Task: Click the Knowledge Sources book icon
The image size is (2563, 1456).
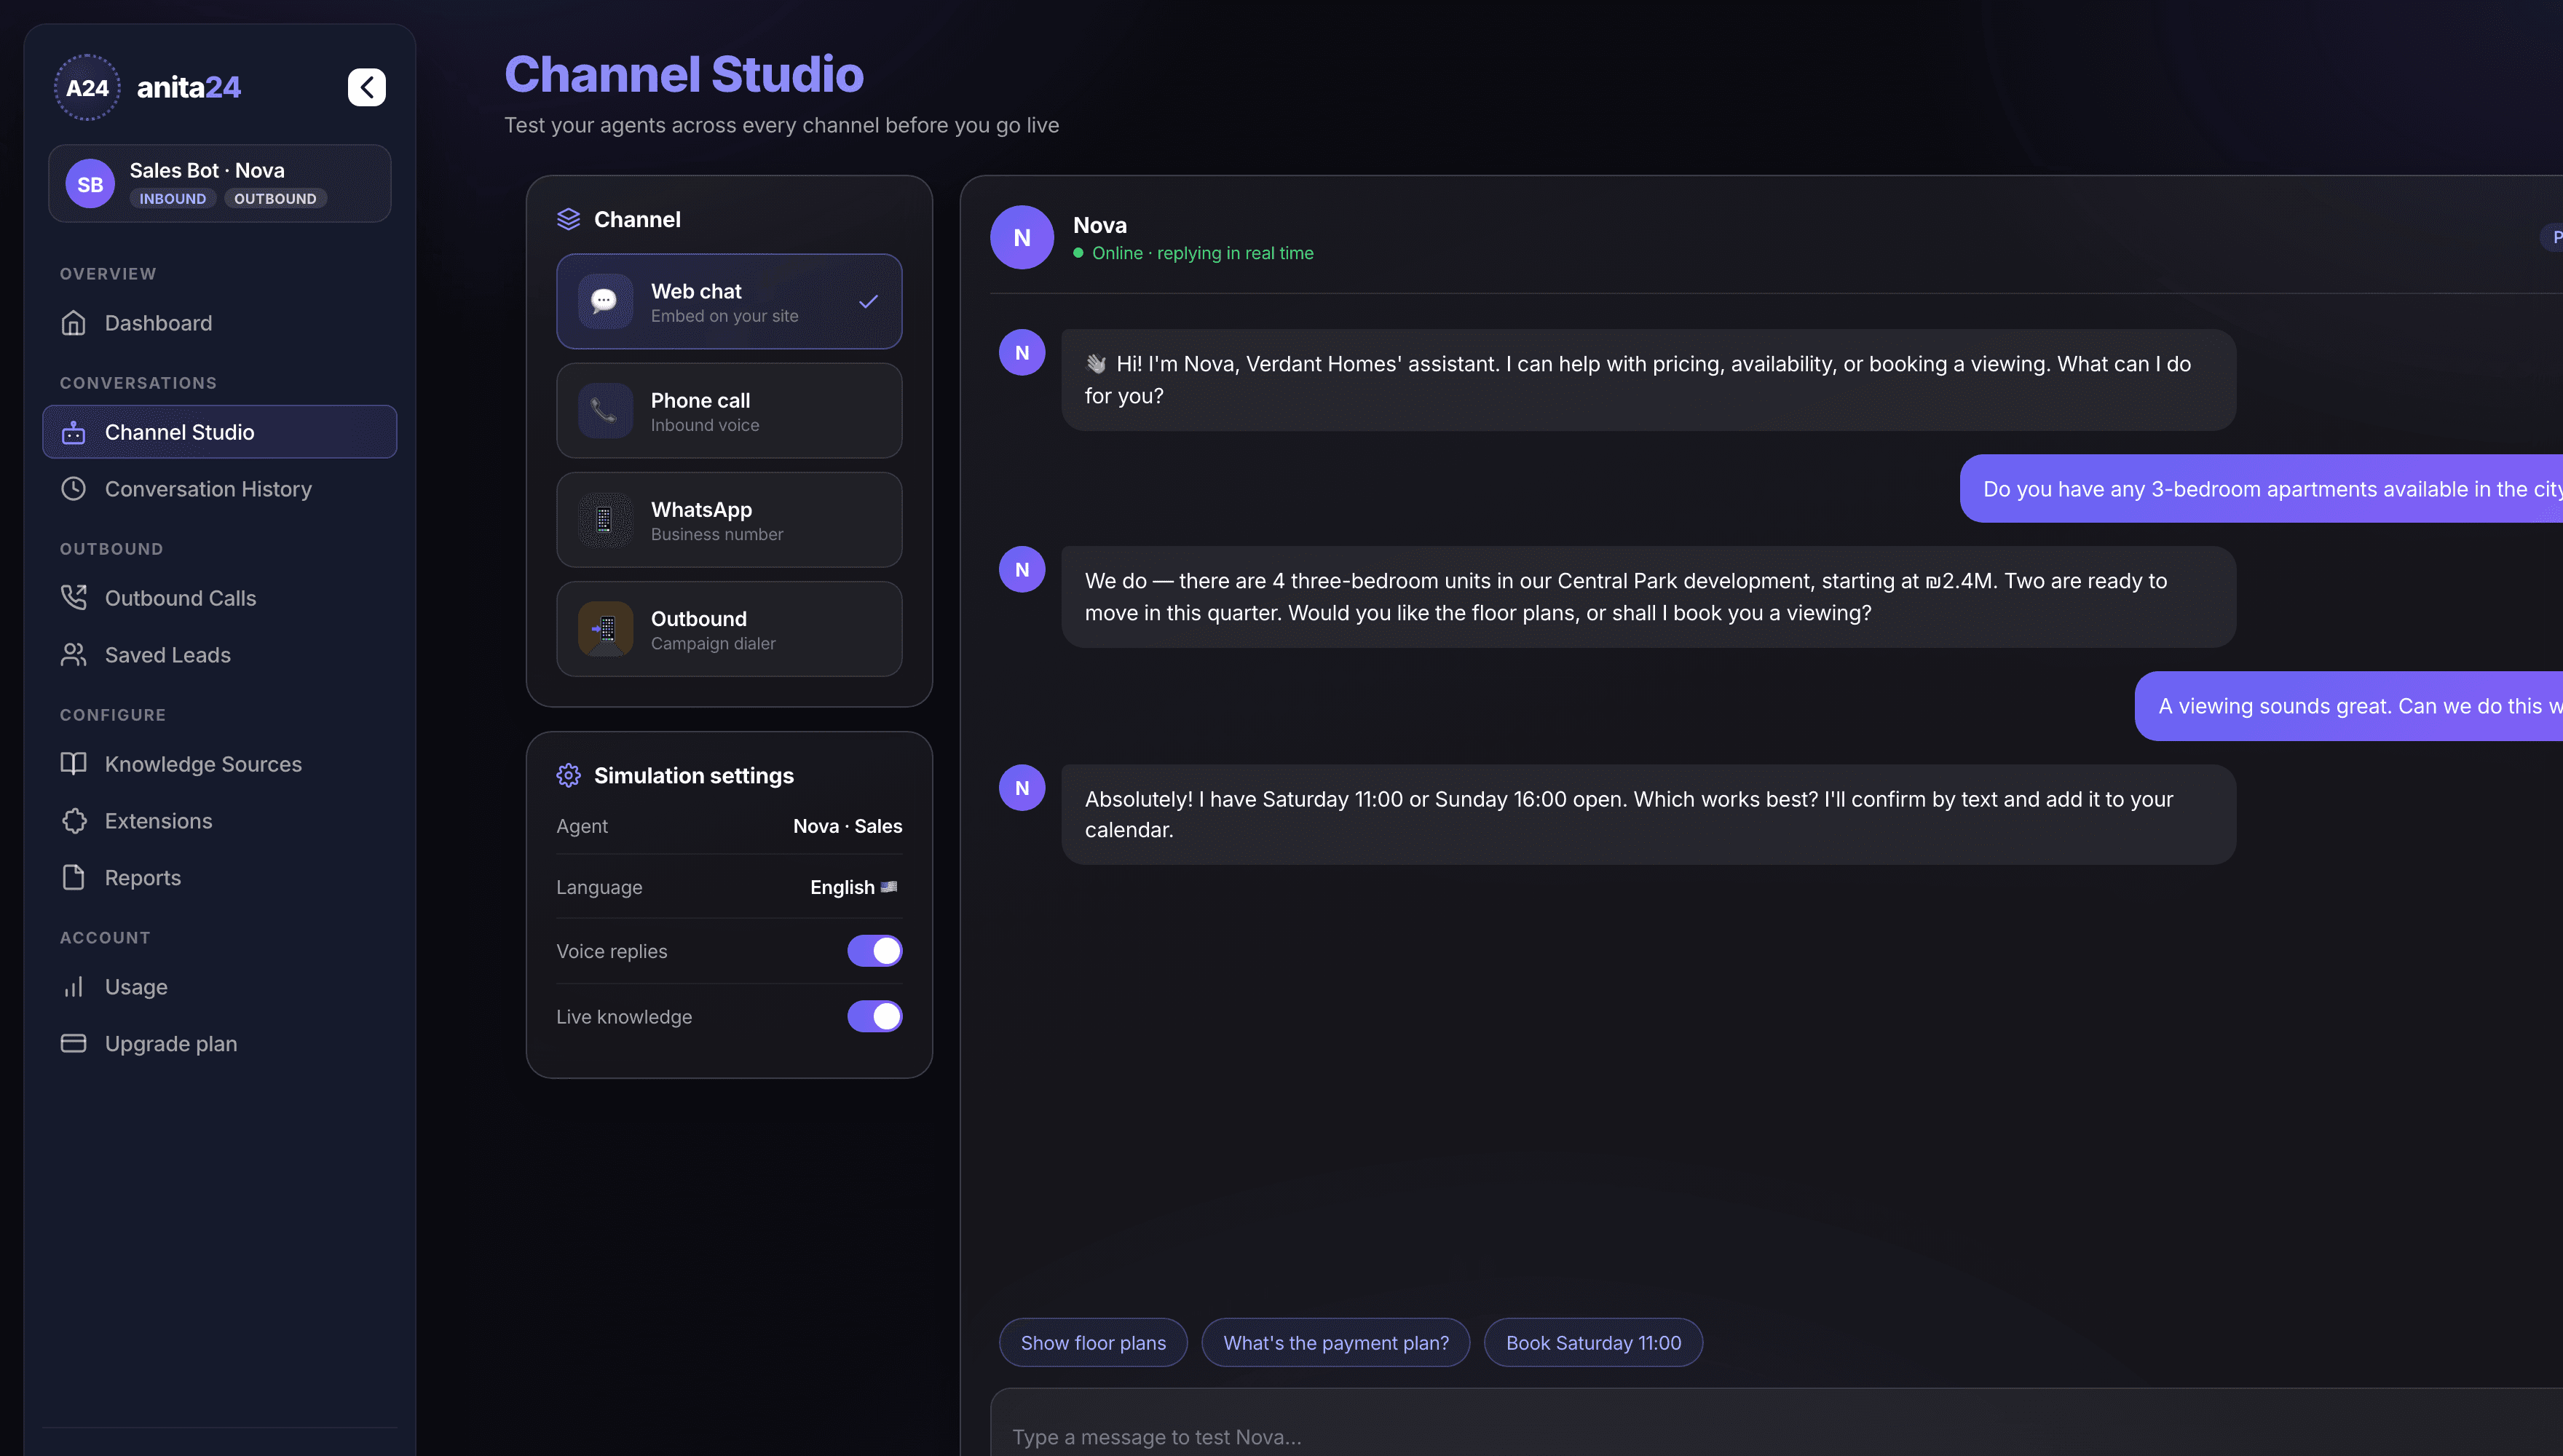Action: 73,764
